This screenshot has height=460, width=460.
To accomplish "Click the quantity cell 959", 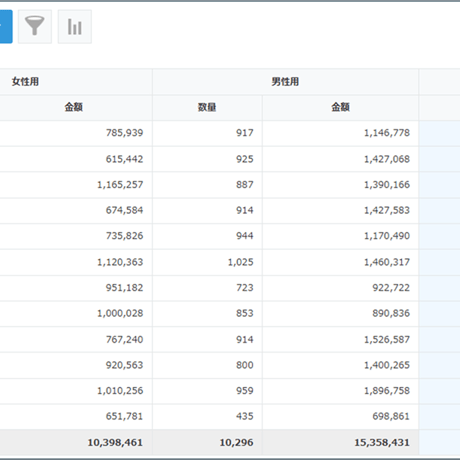I will point(207,391).
